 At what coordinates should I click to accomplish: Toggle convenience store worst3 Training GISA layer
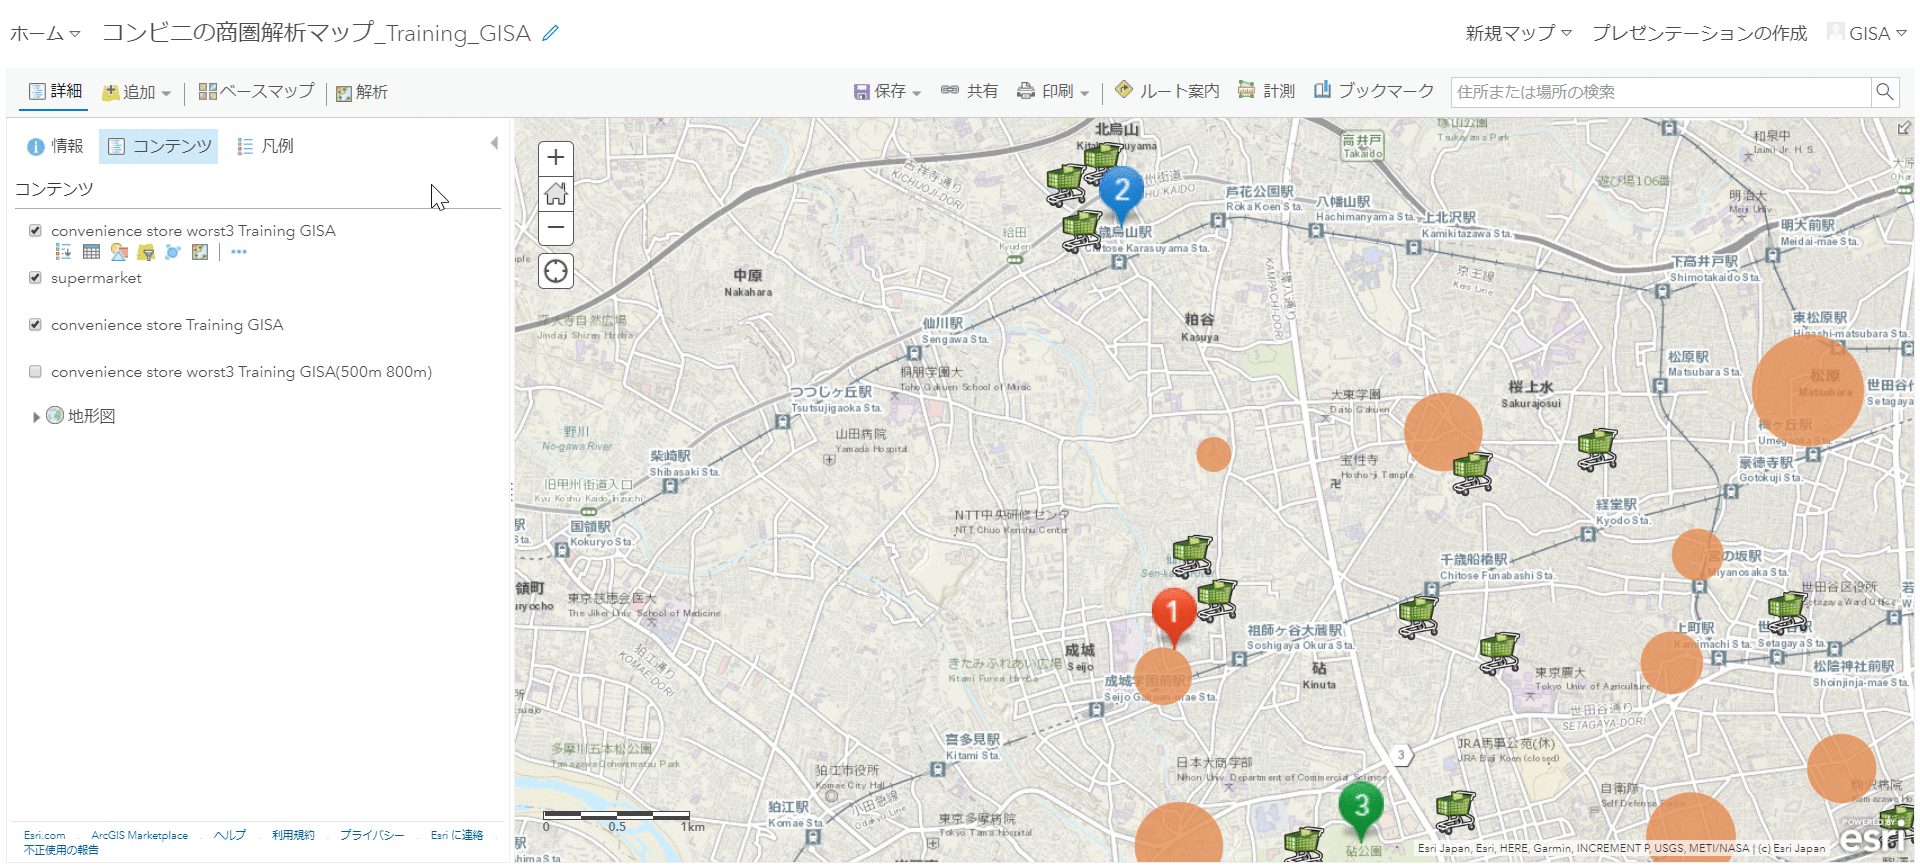(x=35, y=231)
